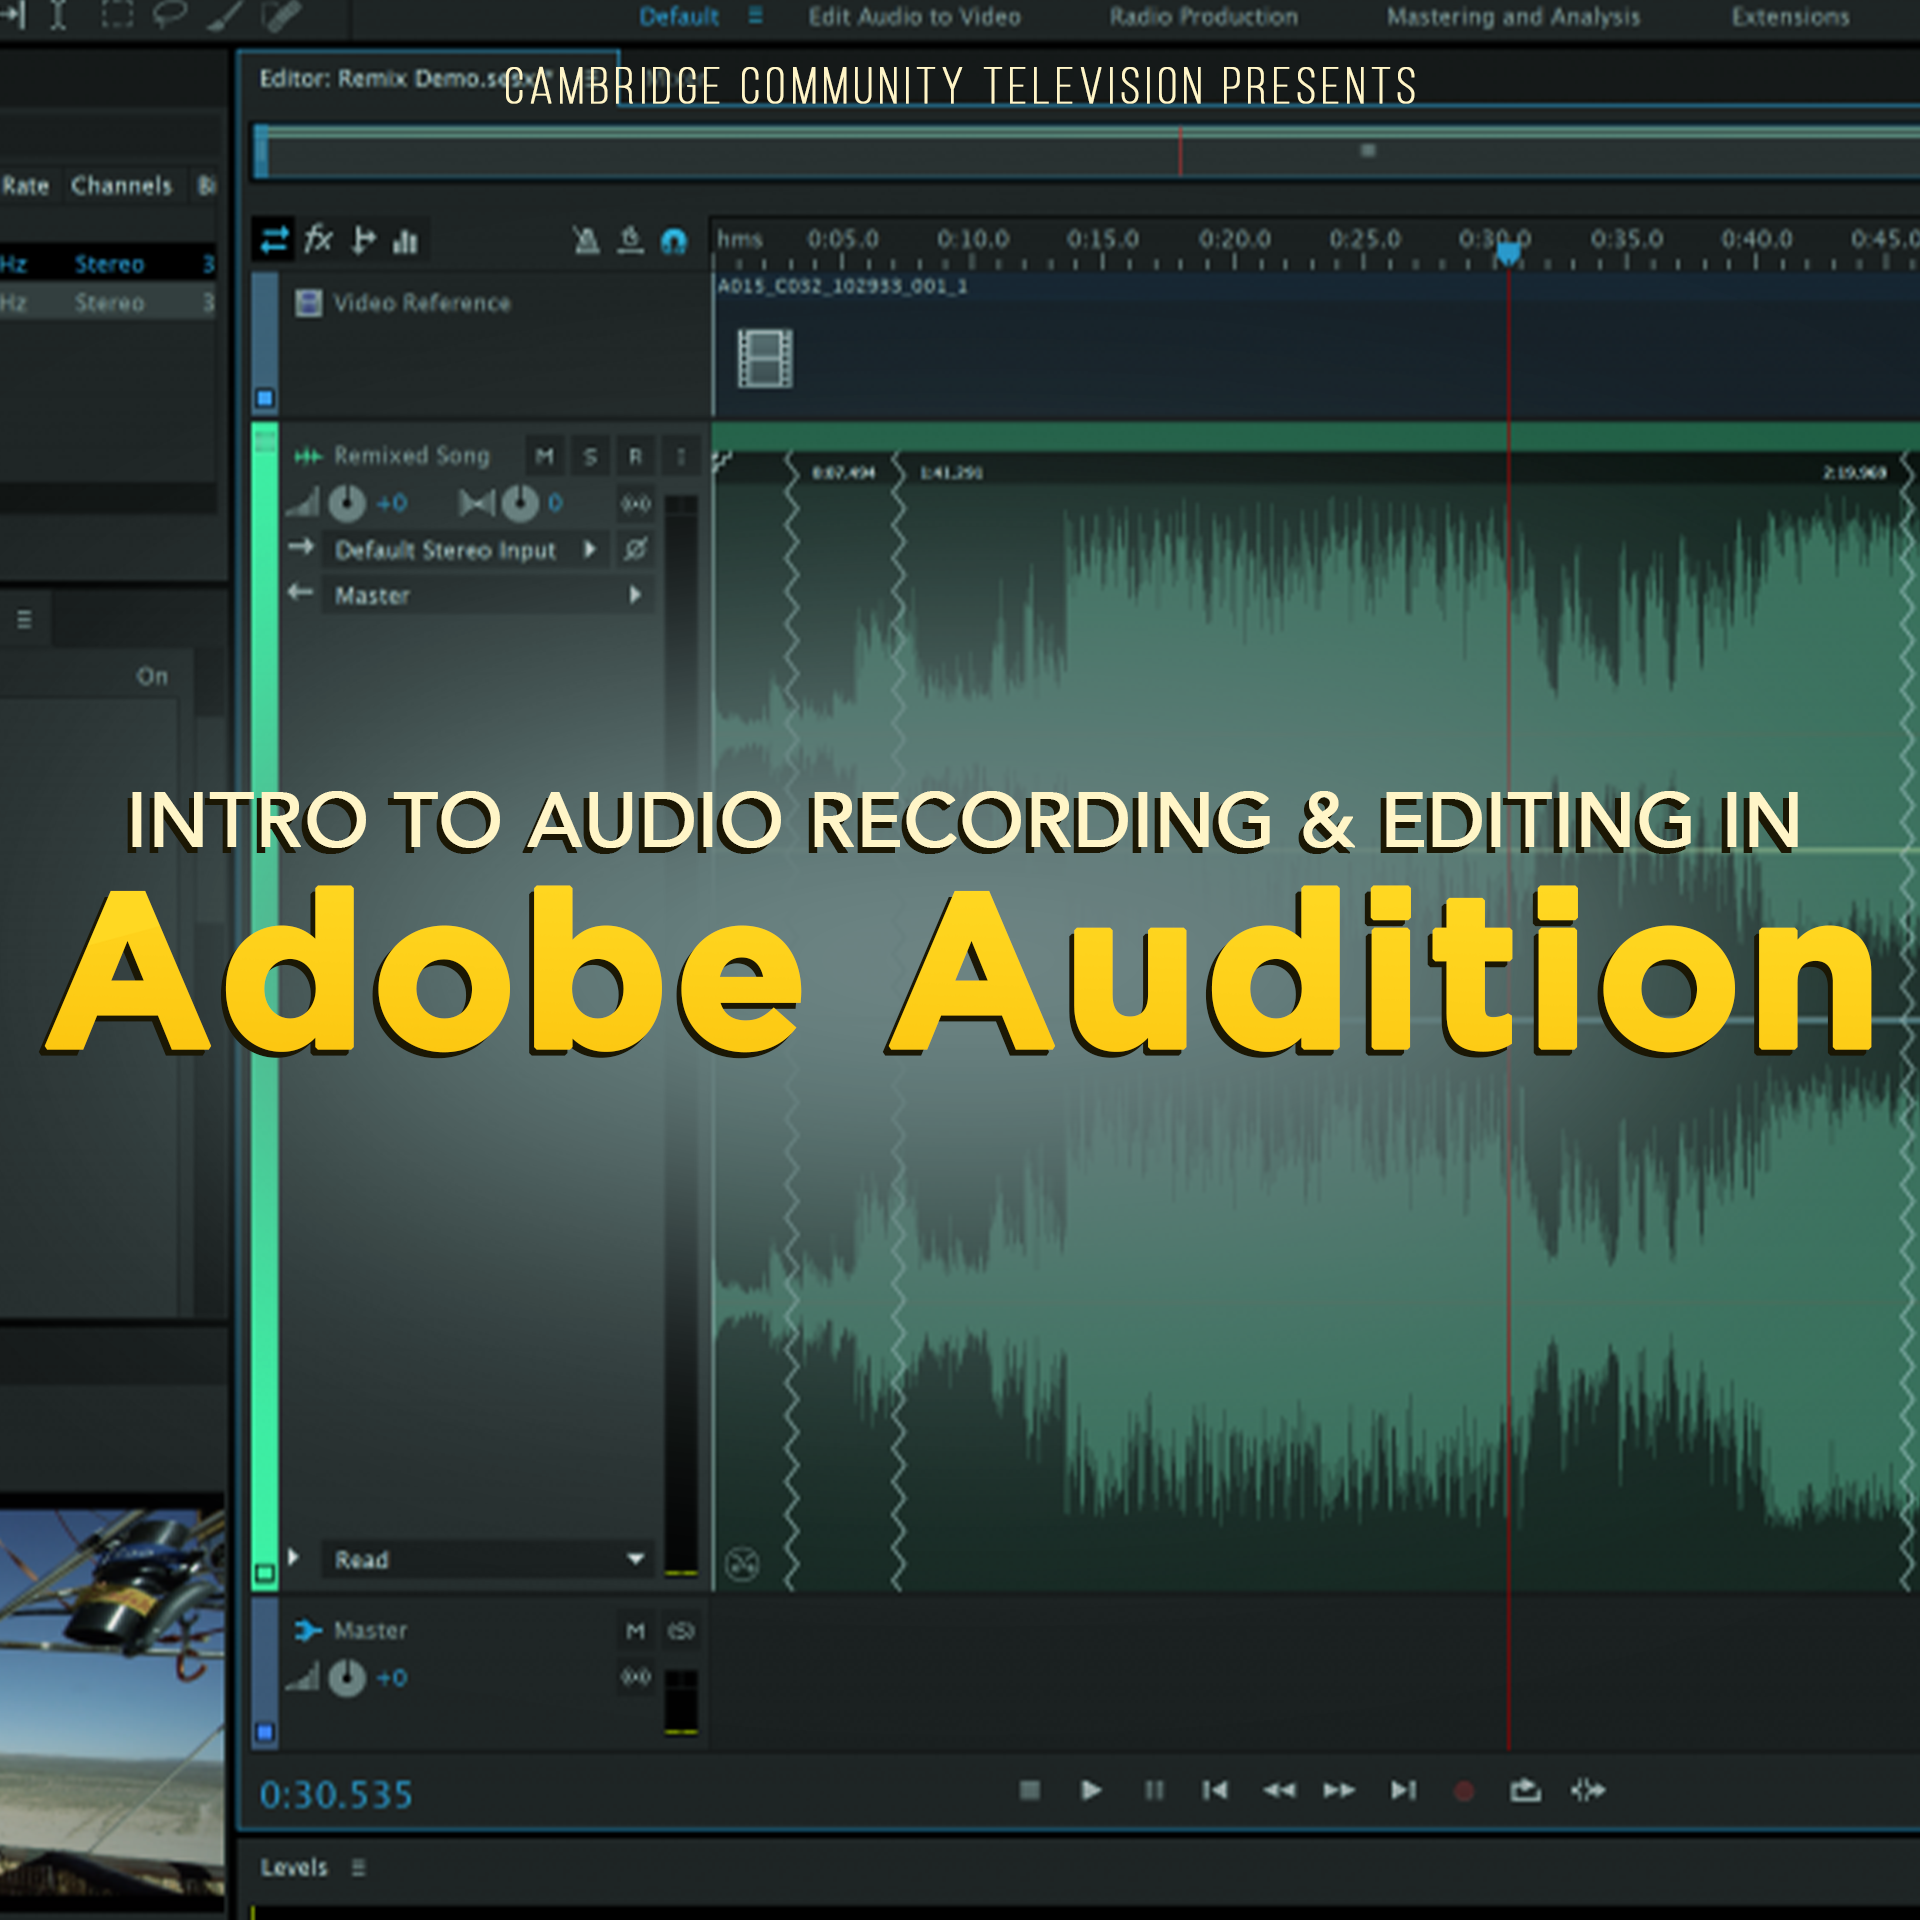Click the hms time format label
Viewport: 1920px width, 1920px height.
[739, 239]
